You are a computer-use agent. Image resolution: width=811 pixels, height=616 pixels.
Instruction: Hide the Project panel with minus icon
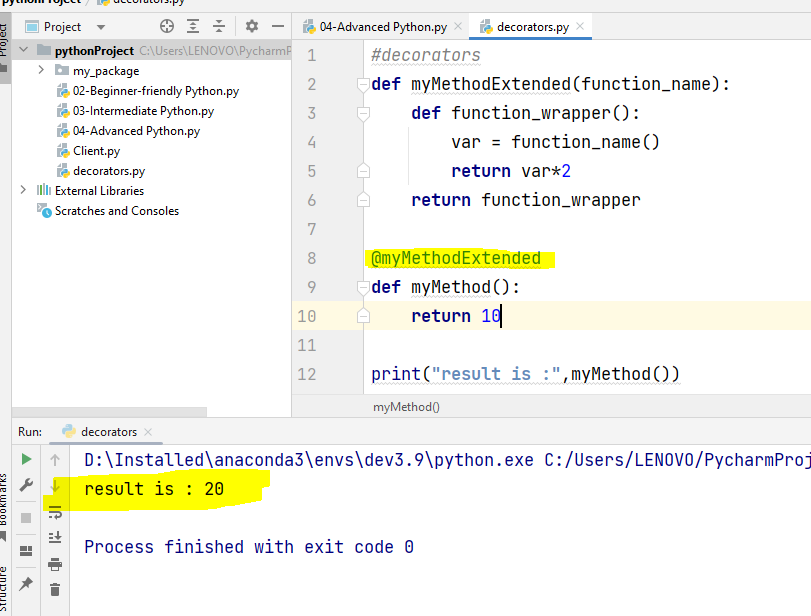(x=278, y=26)
